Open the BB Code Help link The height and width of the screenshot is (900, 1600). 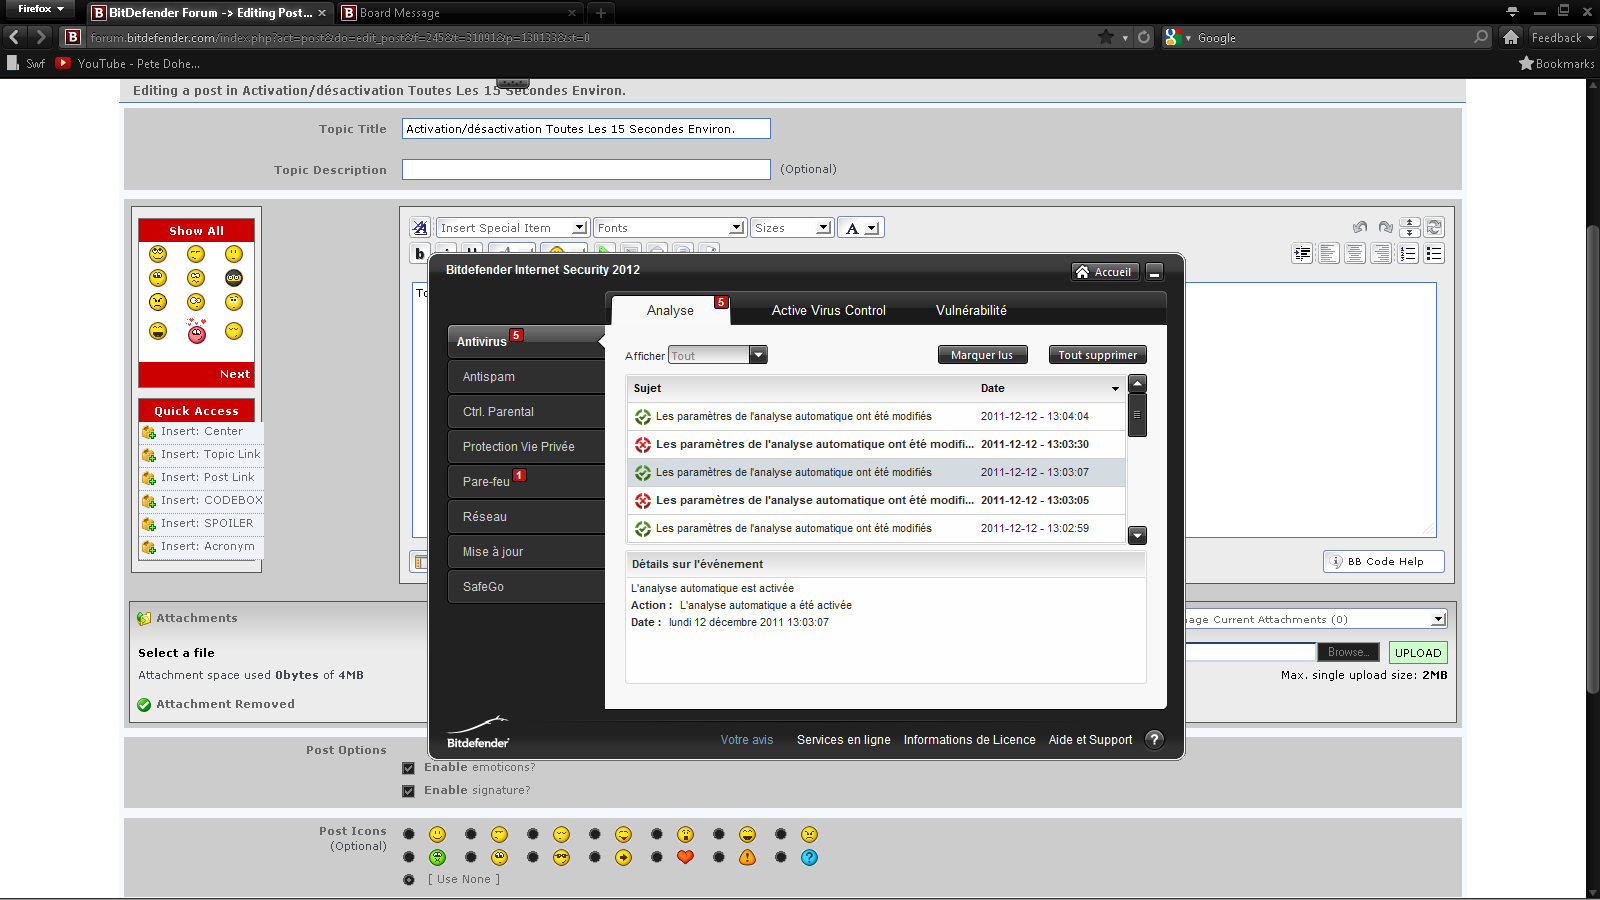[1384, 562]
